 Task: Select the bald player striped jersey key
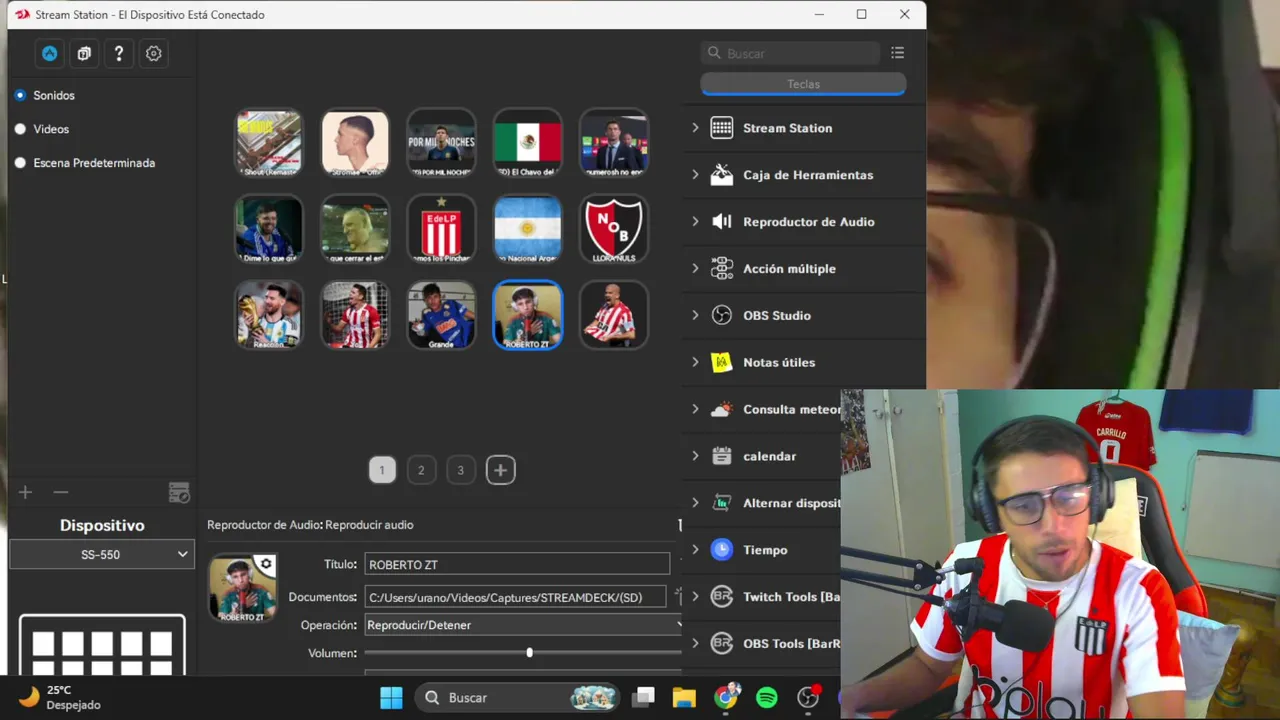click(x=614, y=315)
